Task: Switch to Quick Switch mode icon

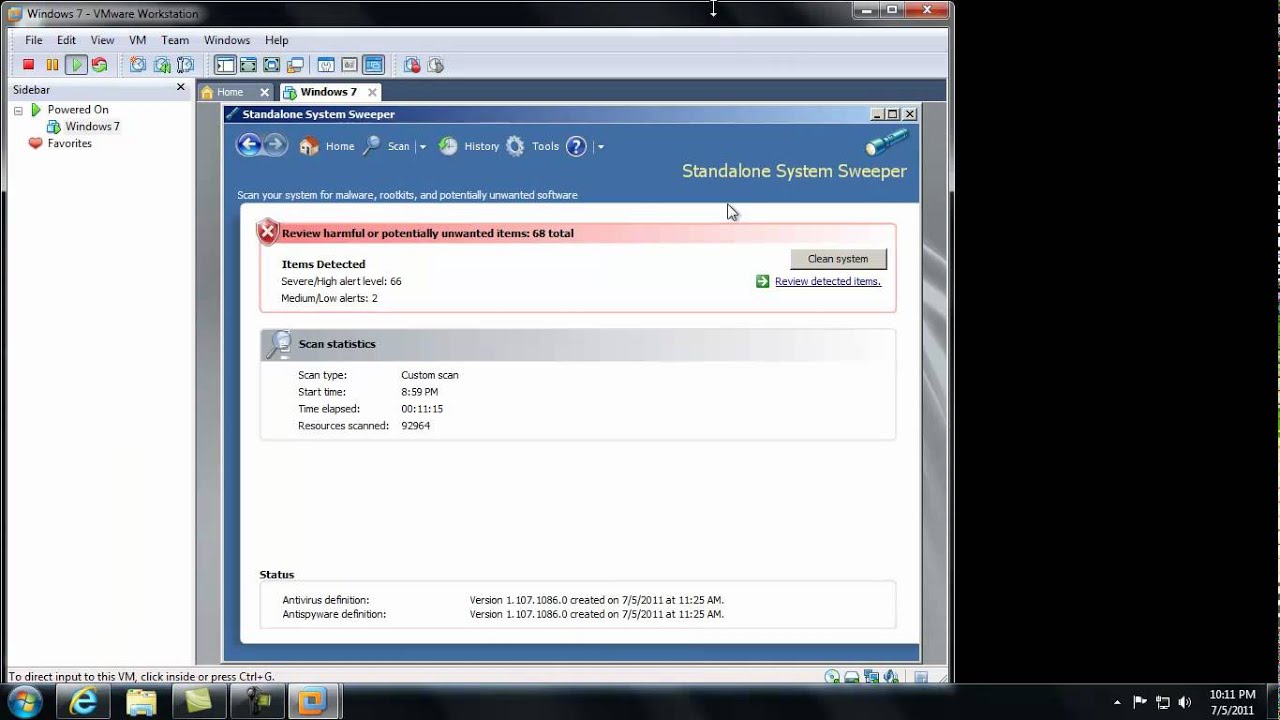Action: [249, 65]
